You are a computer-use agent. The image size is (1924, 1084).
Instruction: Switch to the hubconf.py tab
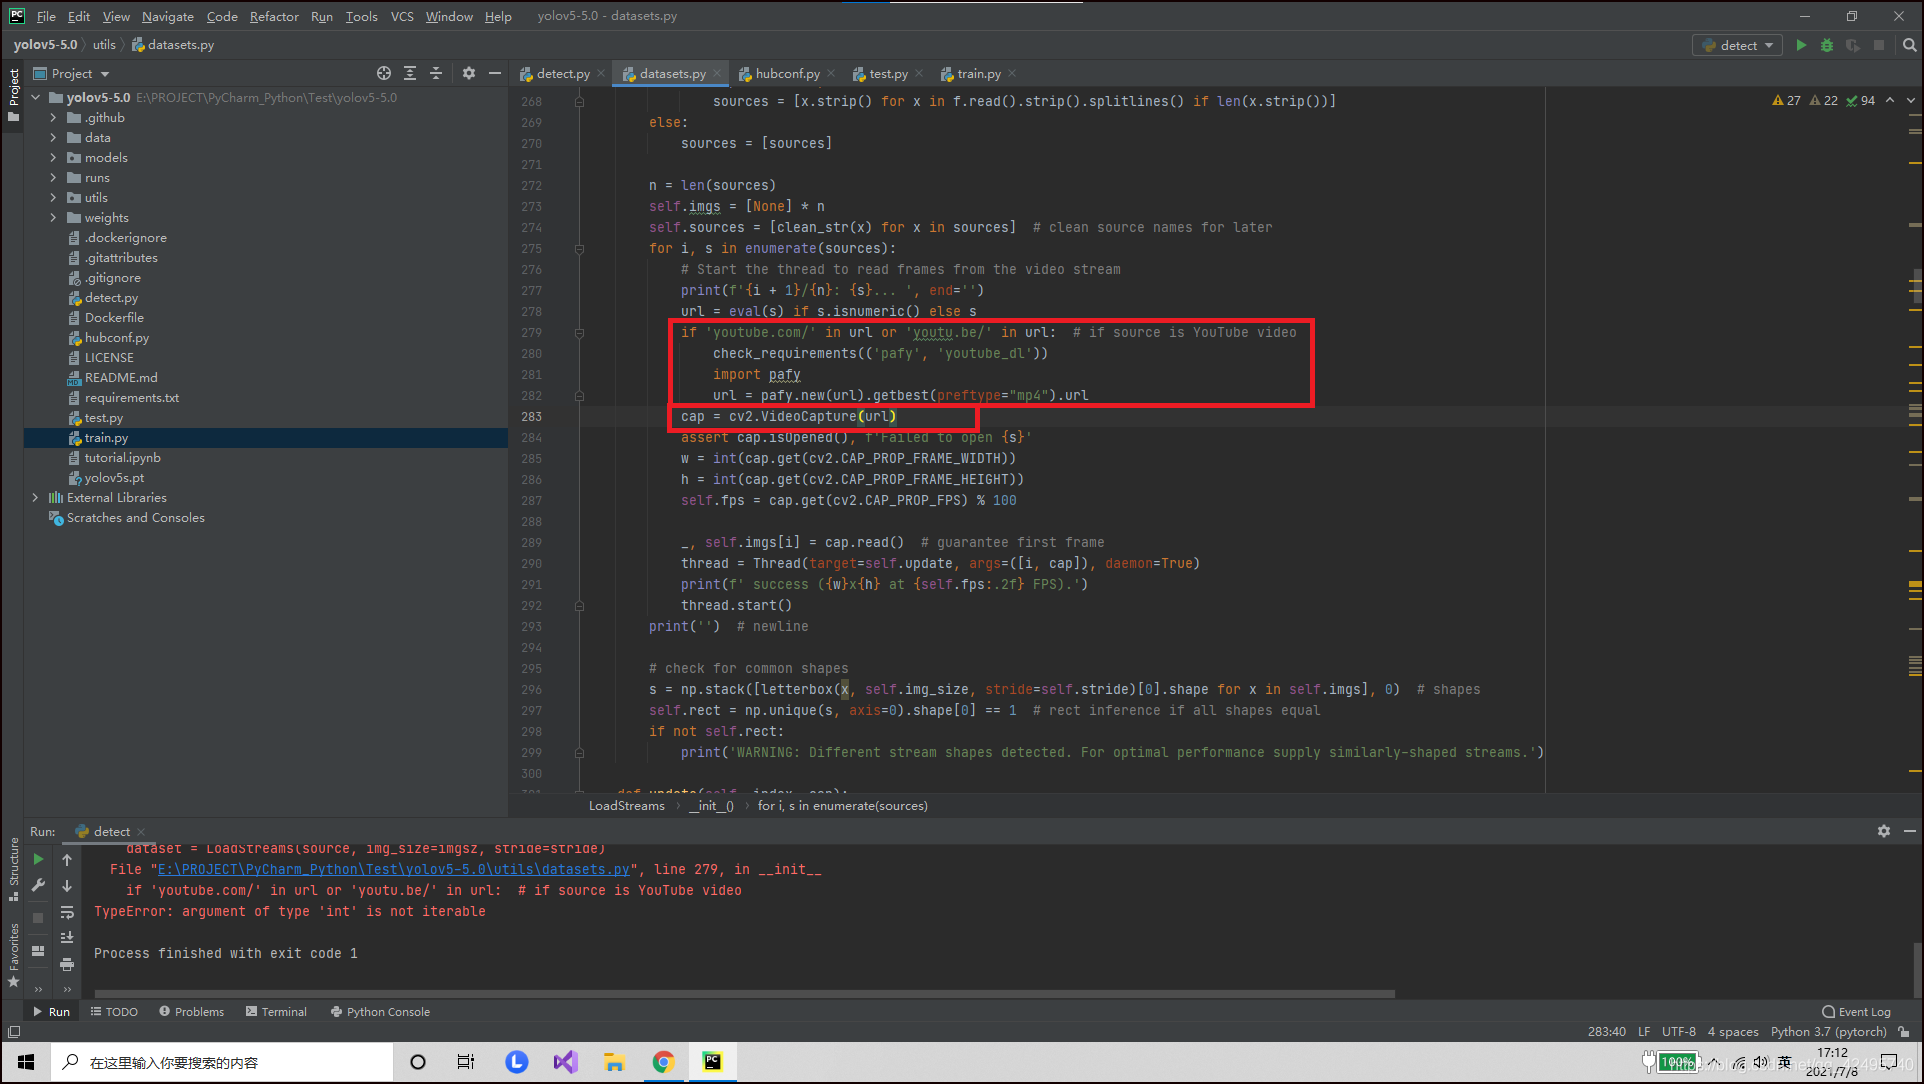tap(786, 74)
